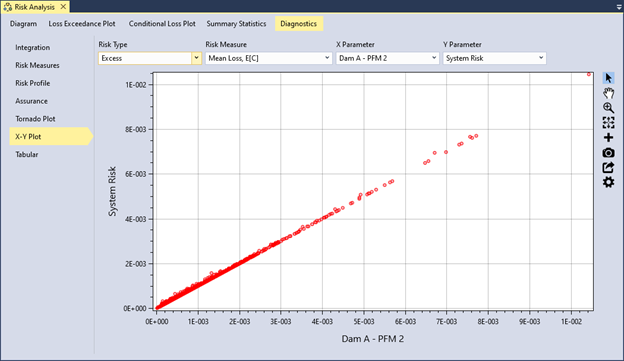Click the Excess value in Risk Type field
624x361 pixels.
pos(112,58)
